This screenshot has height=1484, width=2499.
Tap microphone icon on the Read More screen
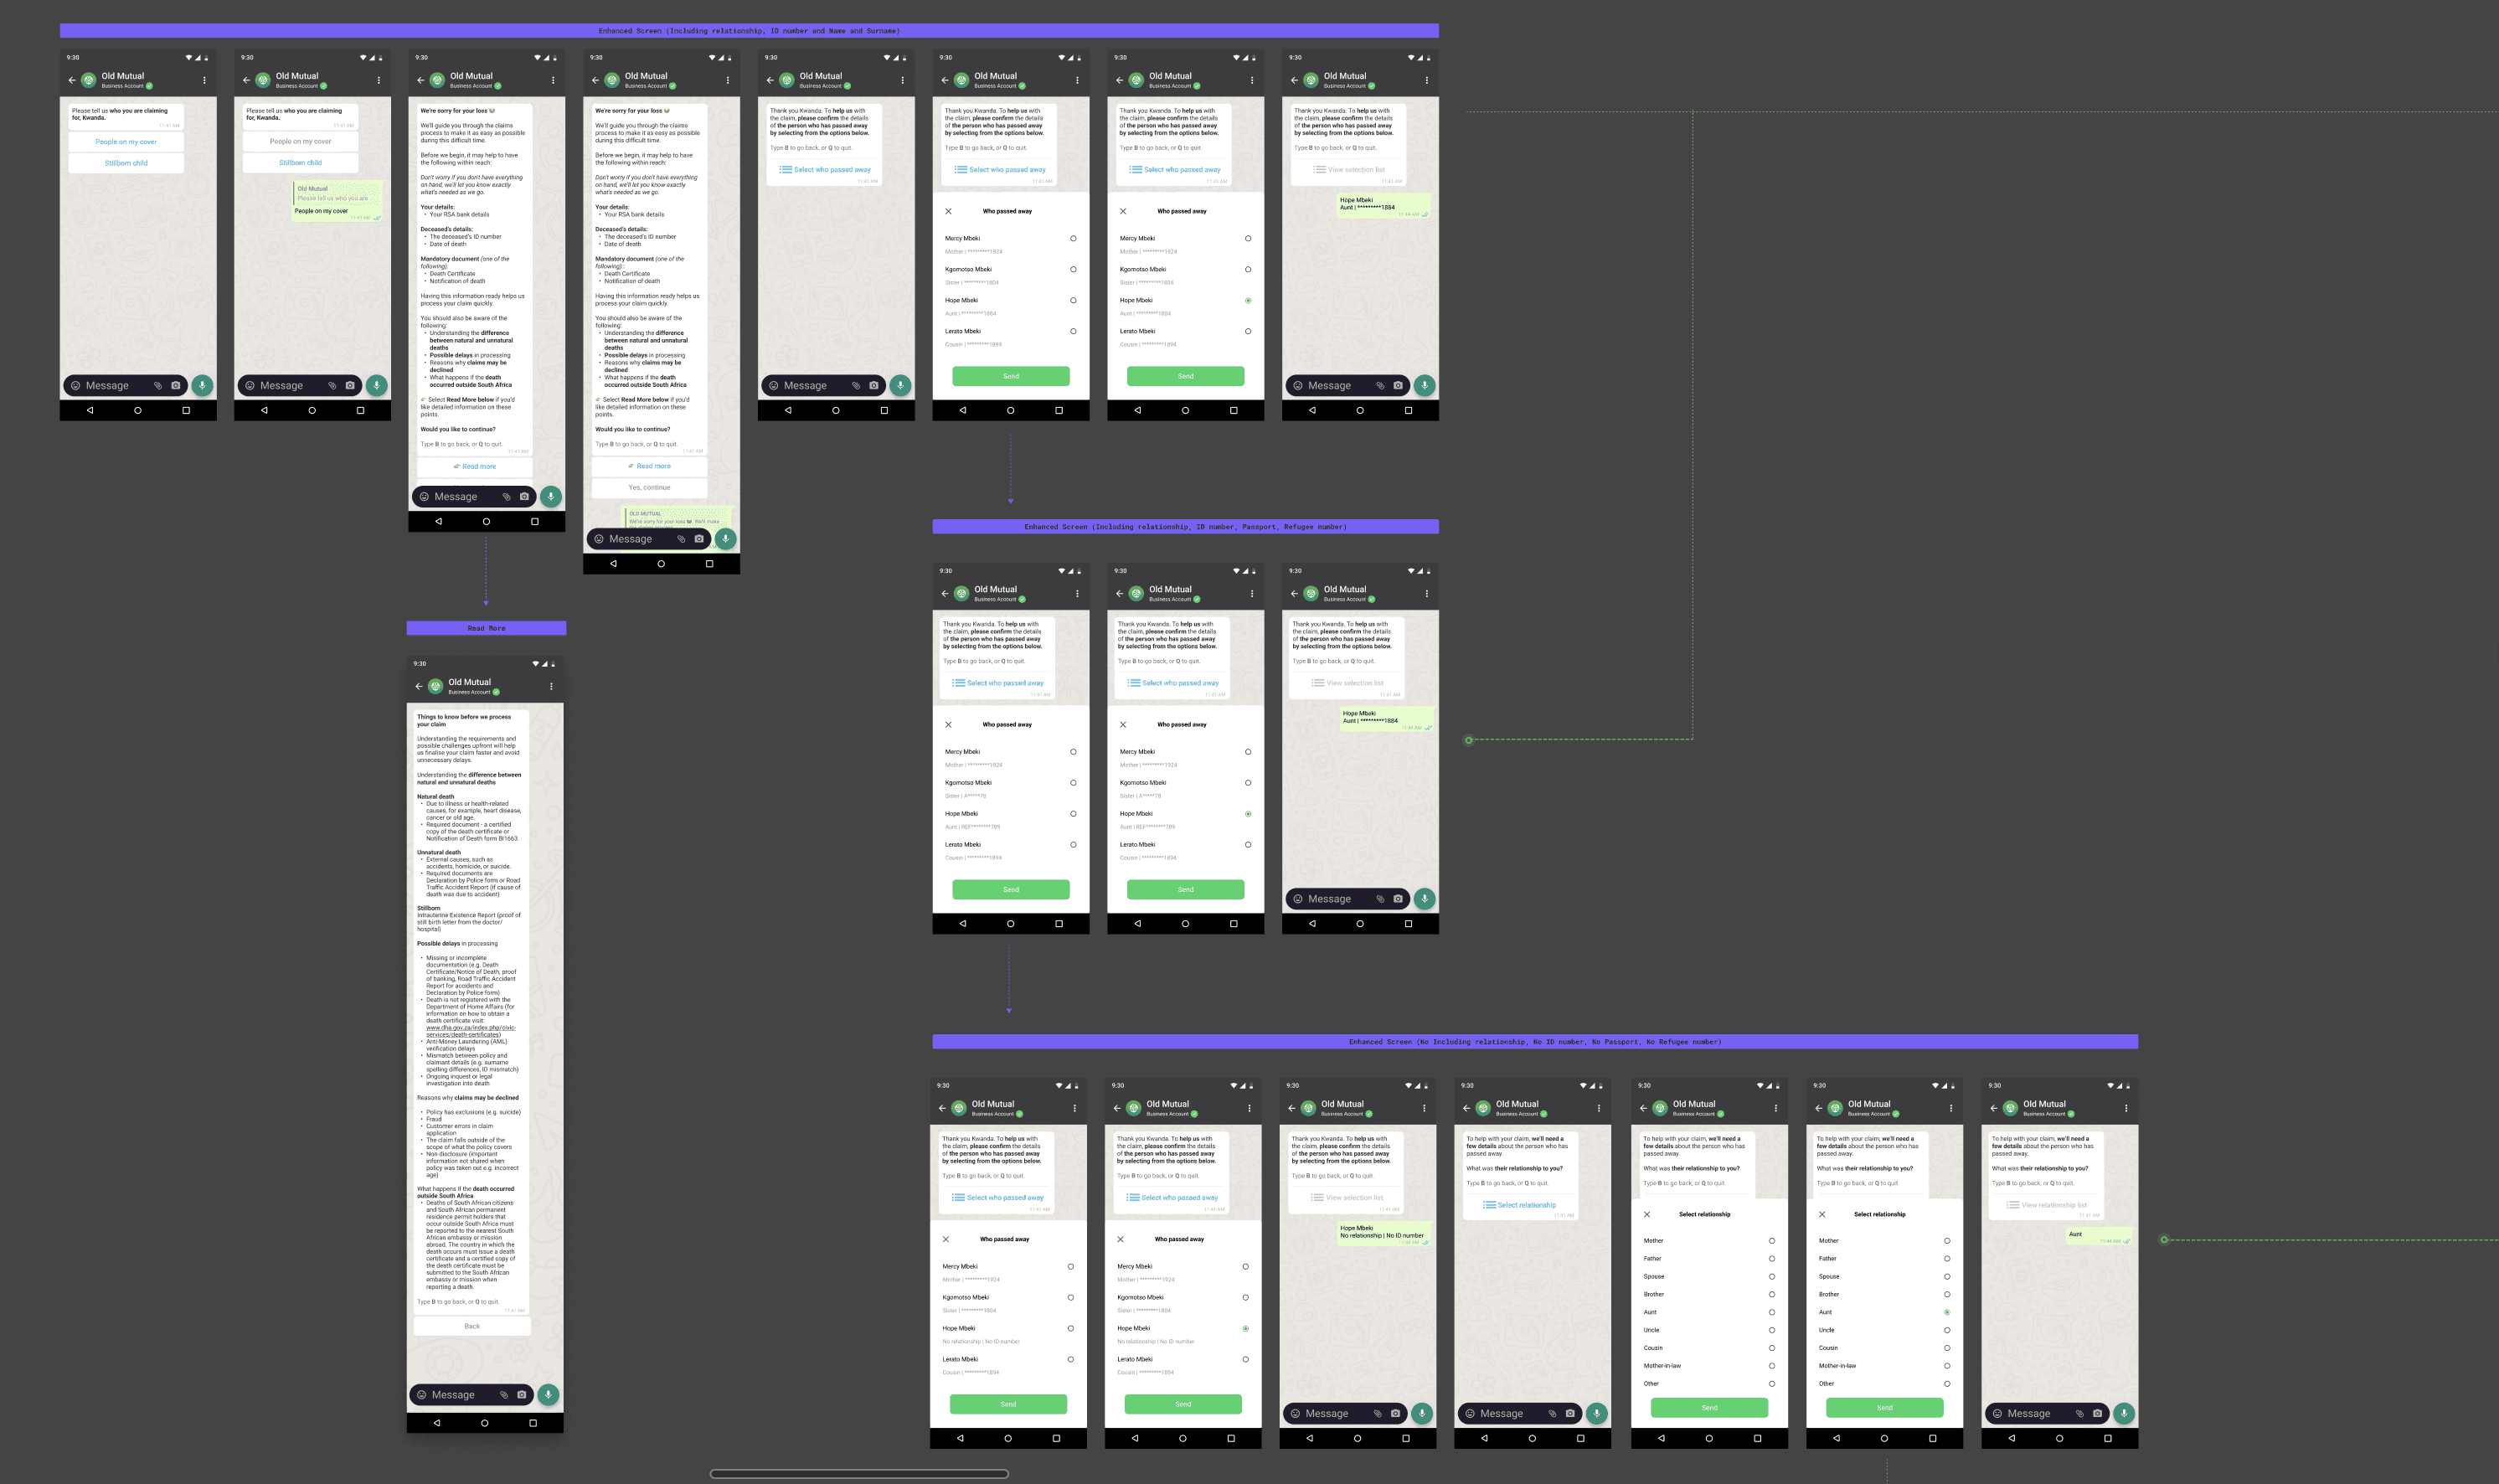pos(548,1394)
